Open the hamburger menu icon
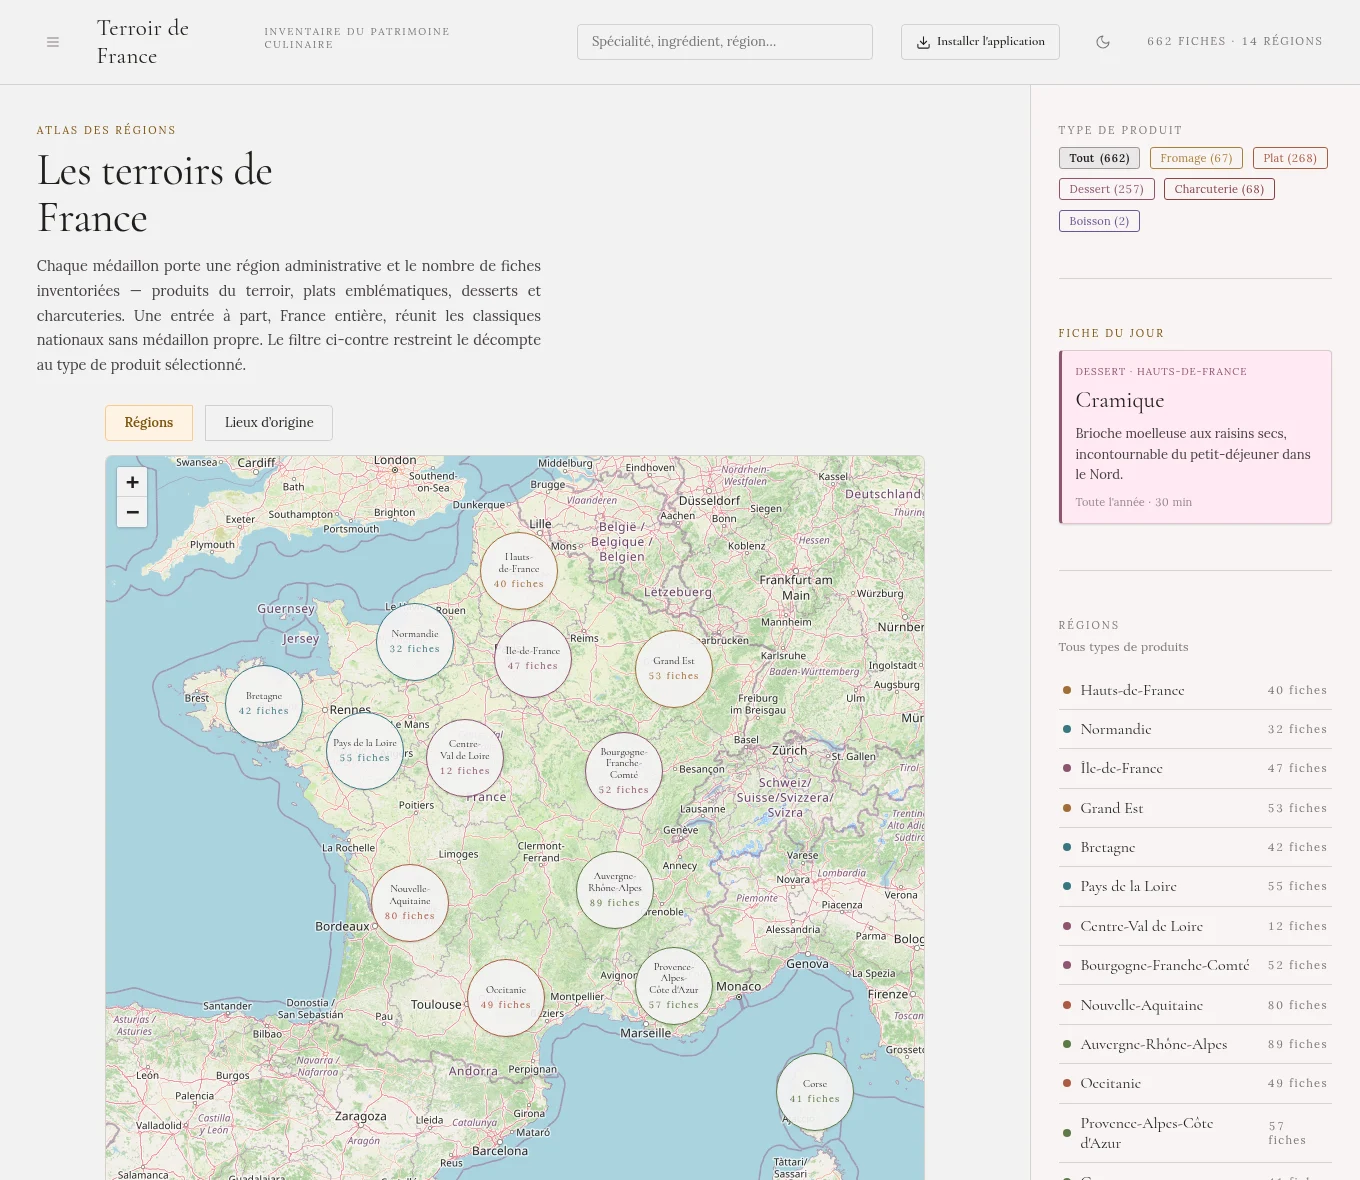1360x1180 pixels. click(53, 42)
